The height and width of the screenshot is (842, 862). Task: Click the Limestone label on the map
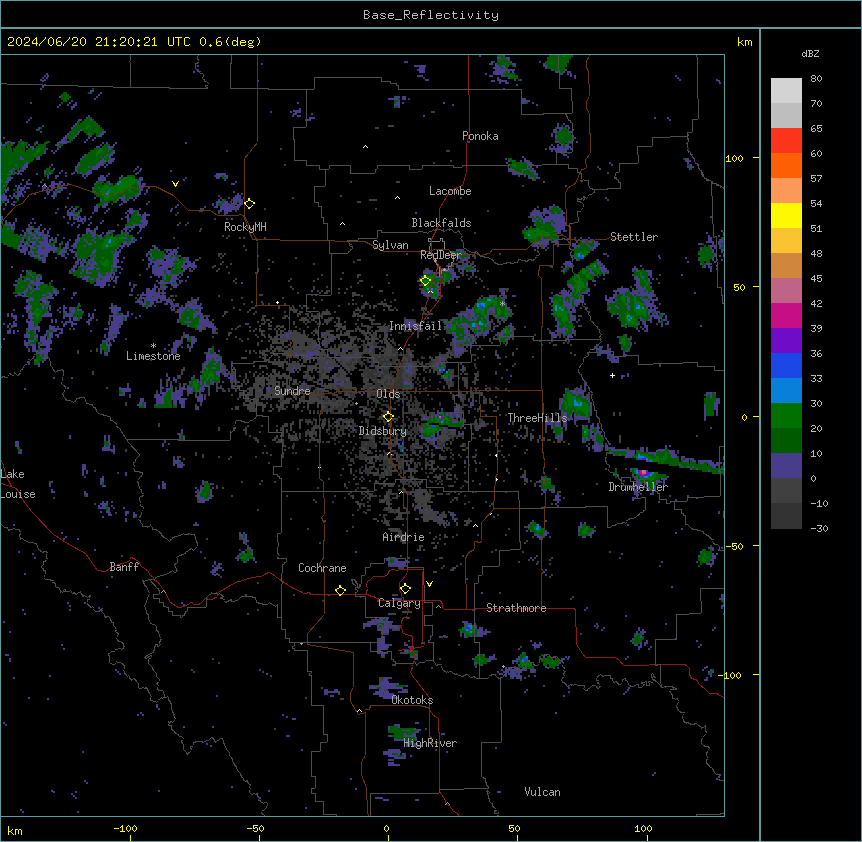pos(153,356)
